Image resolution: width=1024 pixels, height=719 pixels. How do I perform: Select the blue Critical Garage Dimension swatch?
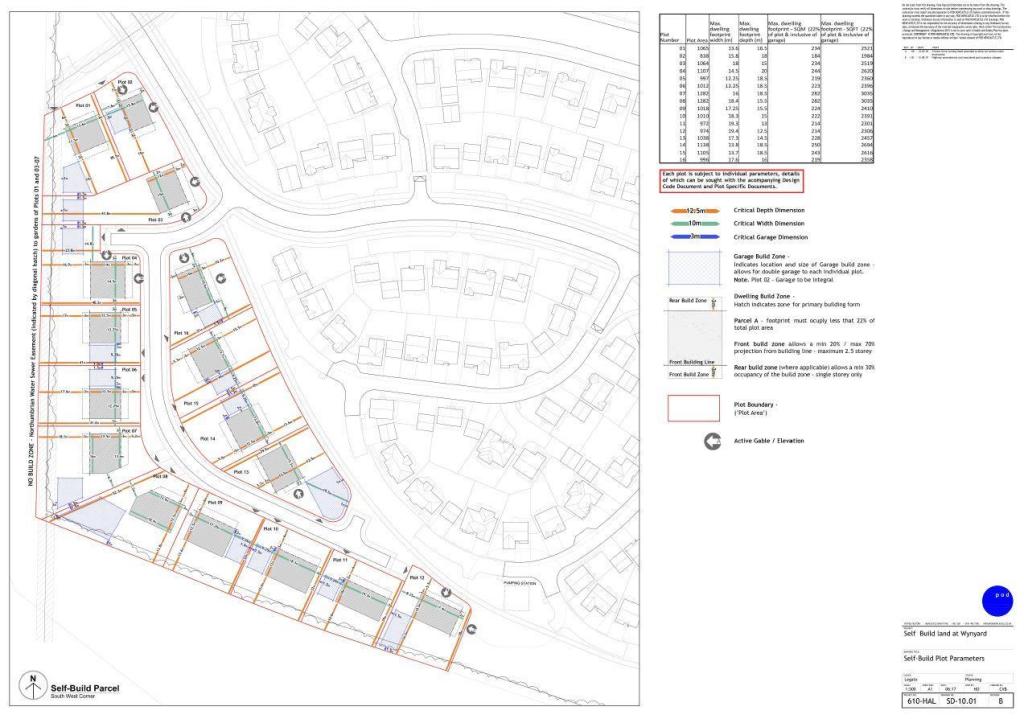tap(693, 236)
